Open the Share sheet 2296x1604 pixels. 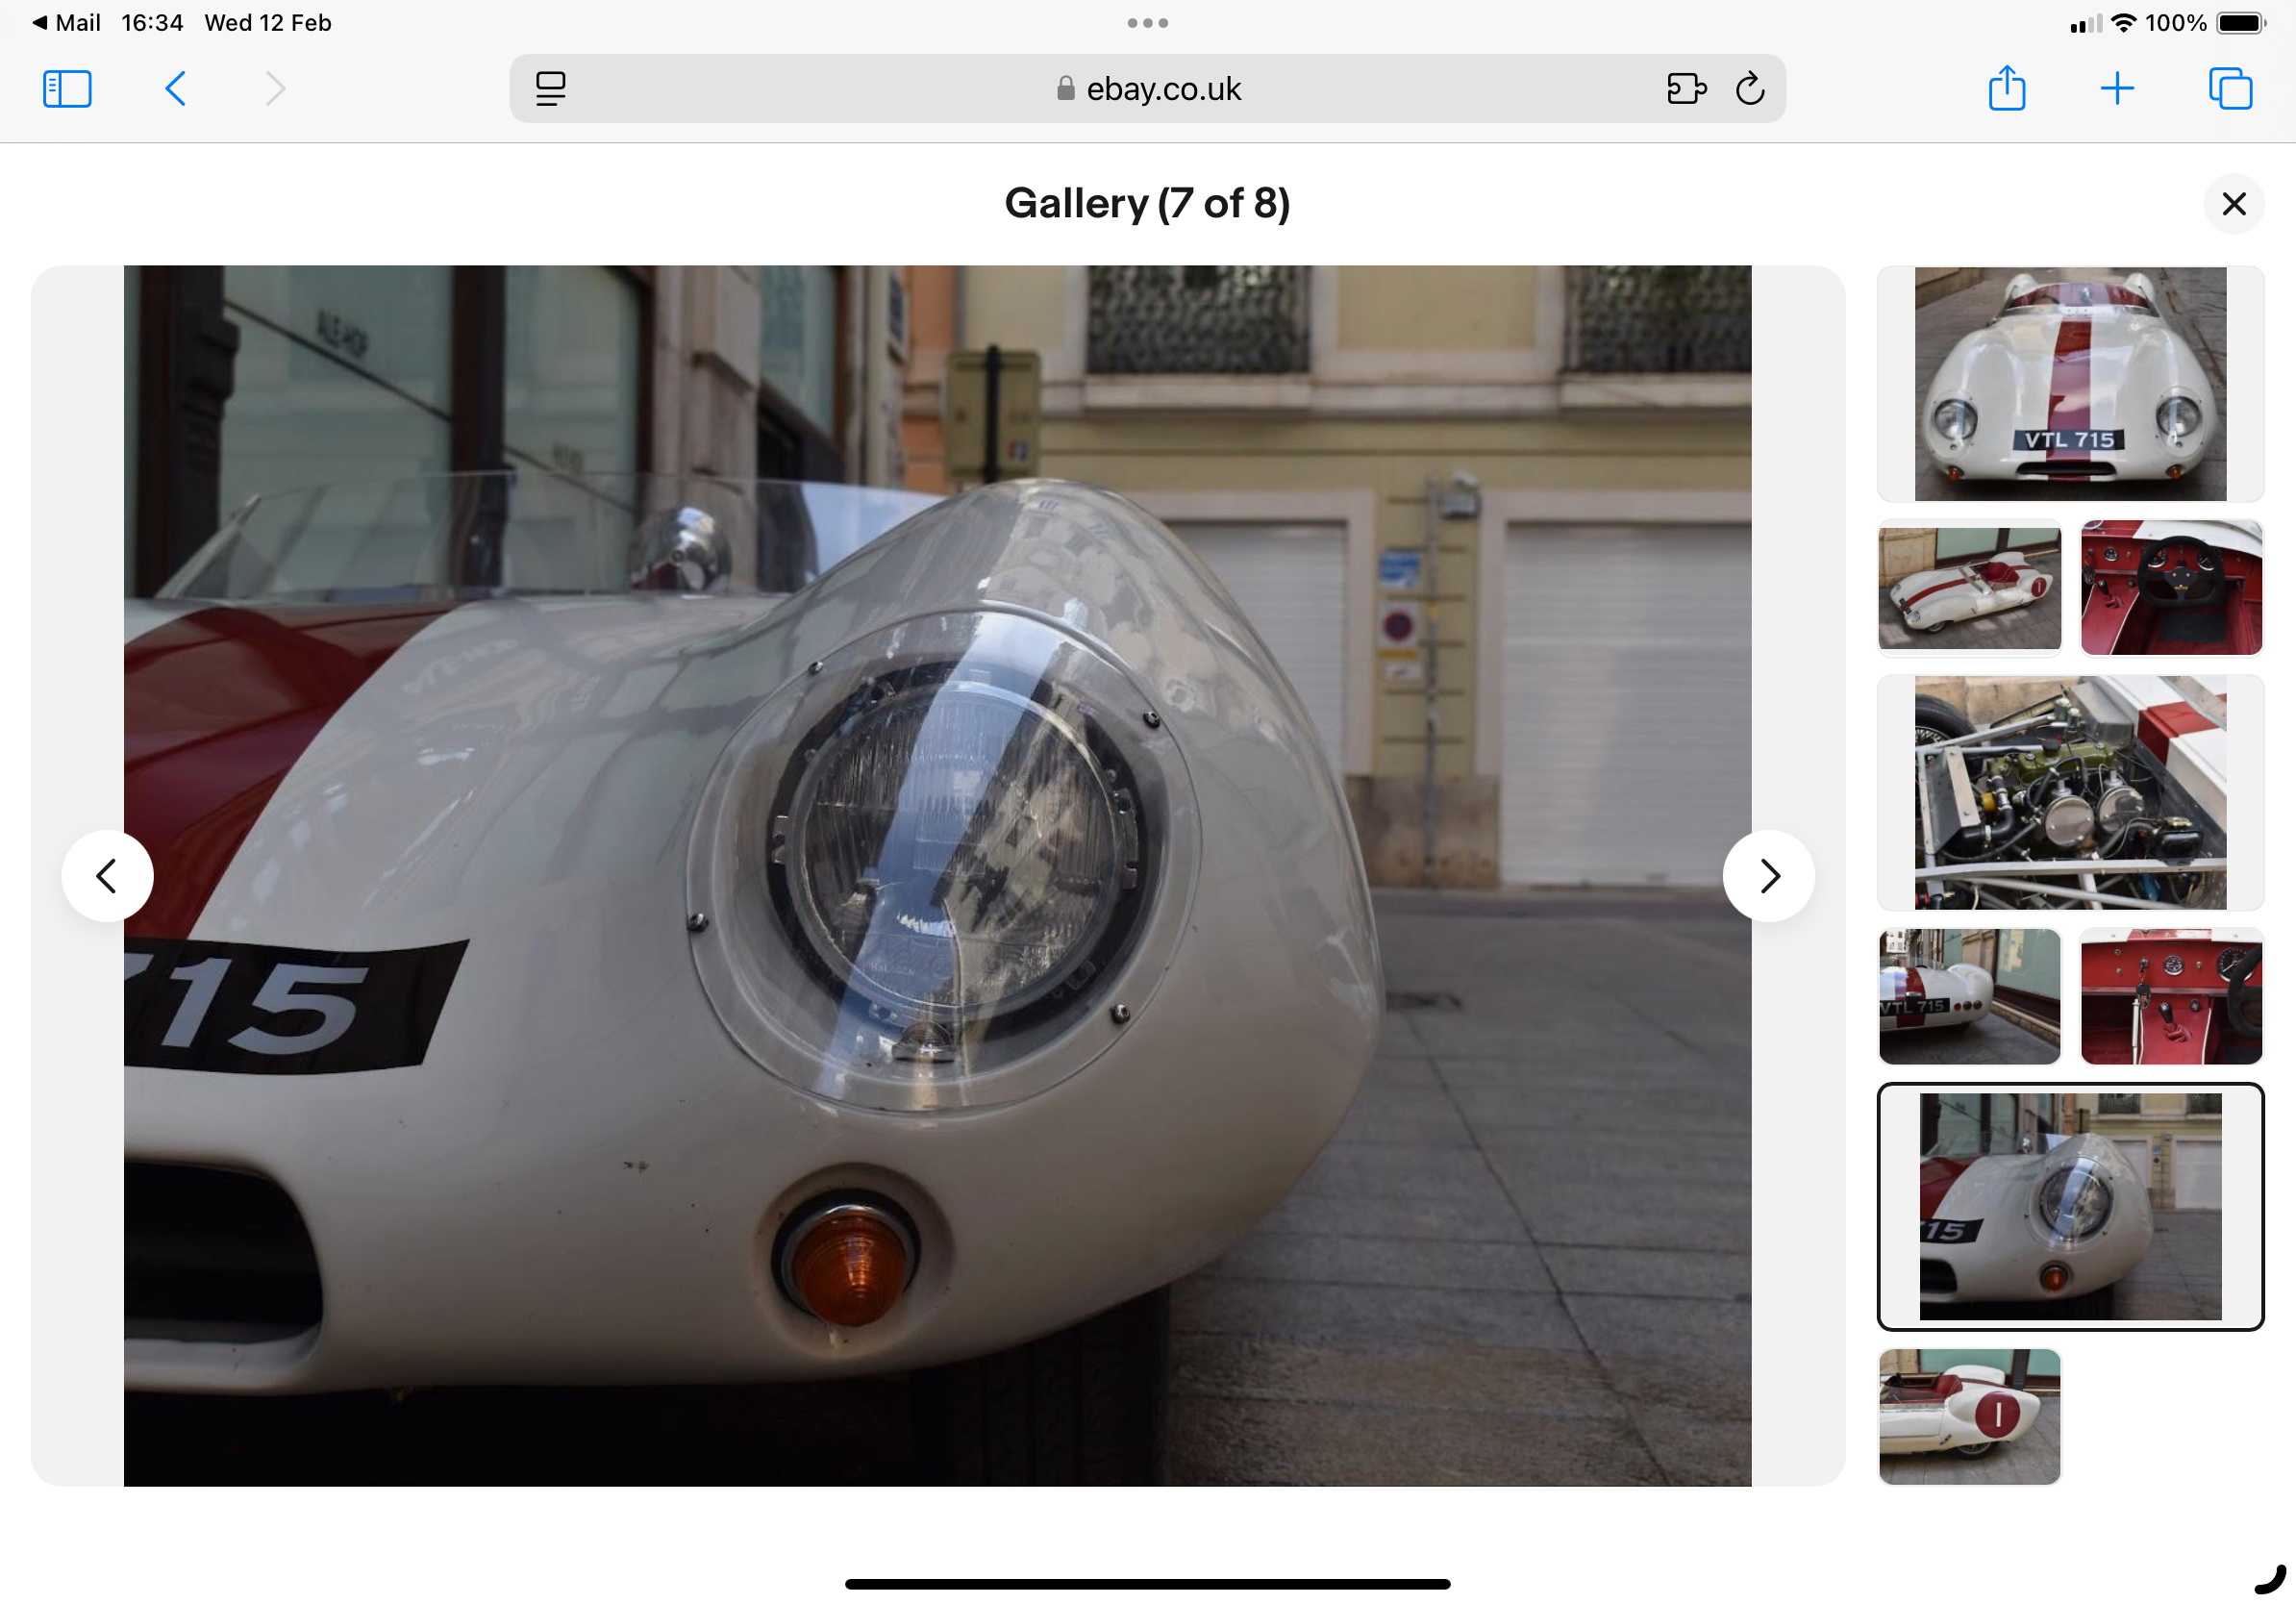pos(2006,89)
